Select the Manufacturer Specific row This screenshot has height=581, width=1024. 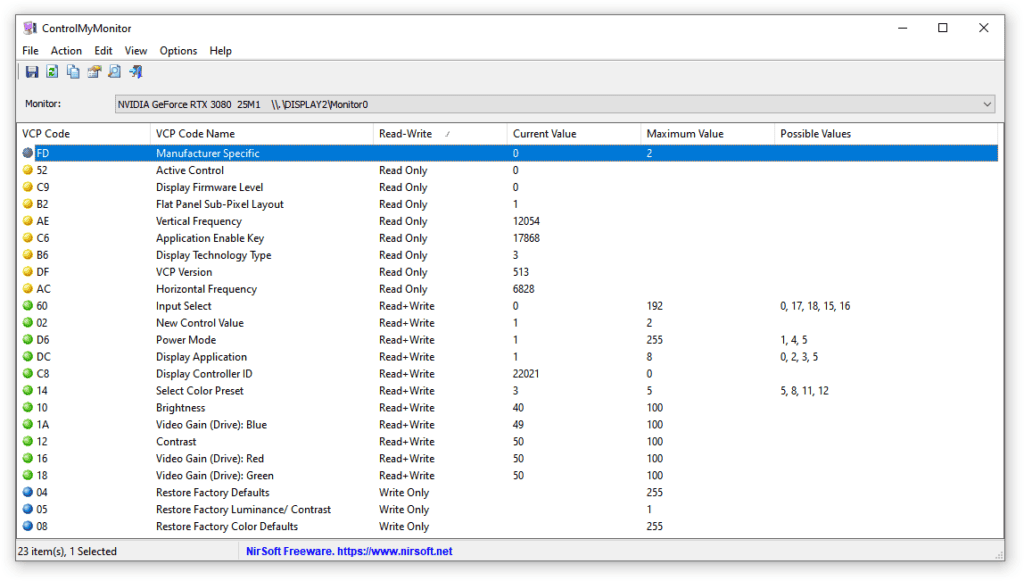pyautogui.click(x=508, y=153)
